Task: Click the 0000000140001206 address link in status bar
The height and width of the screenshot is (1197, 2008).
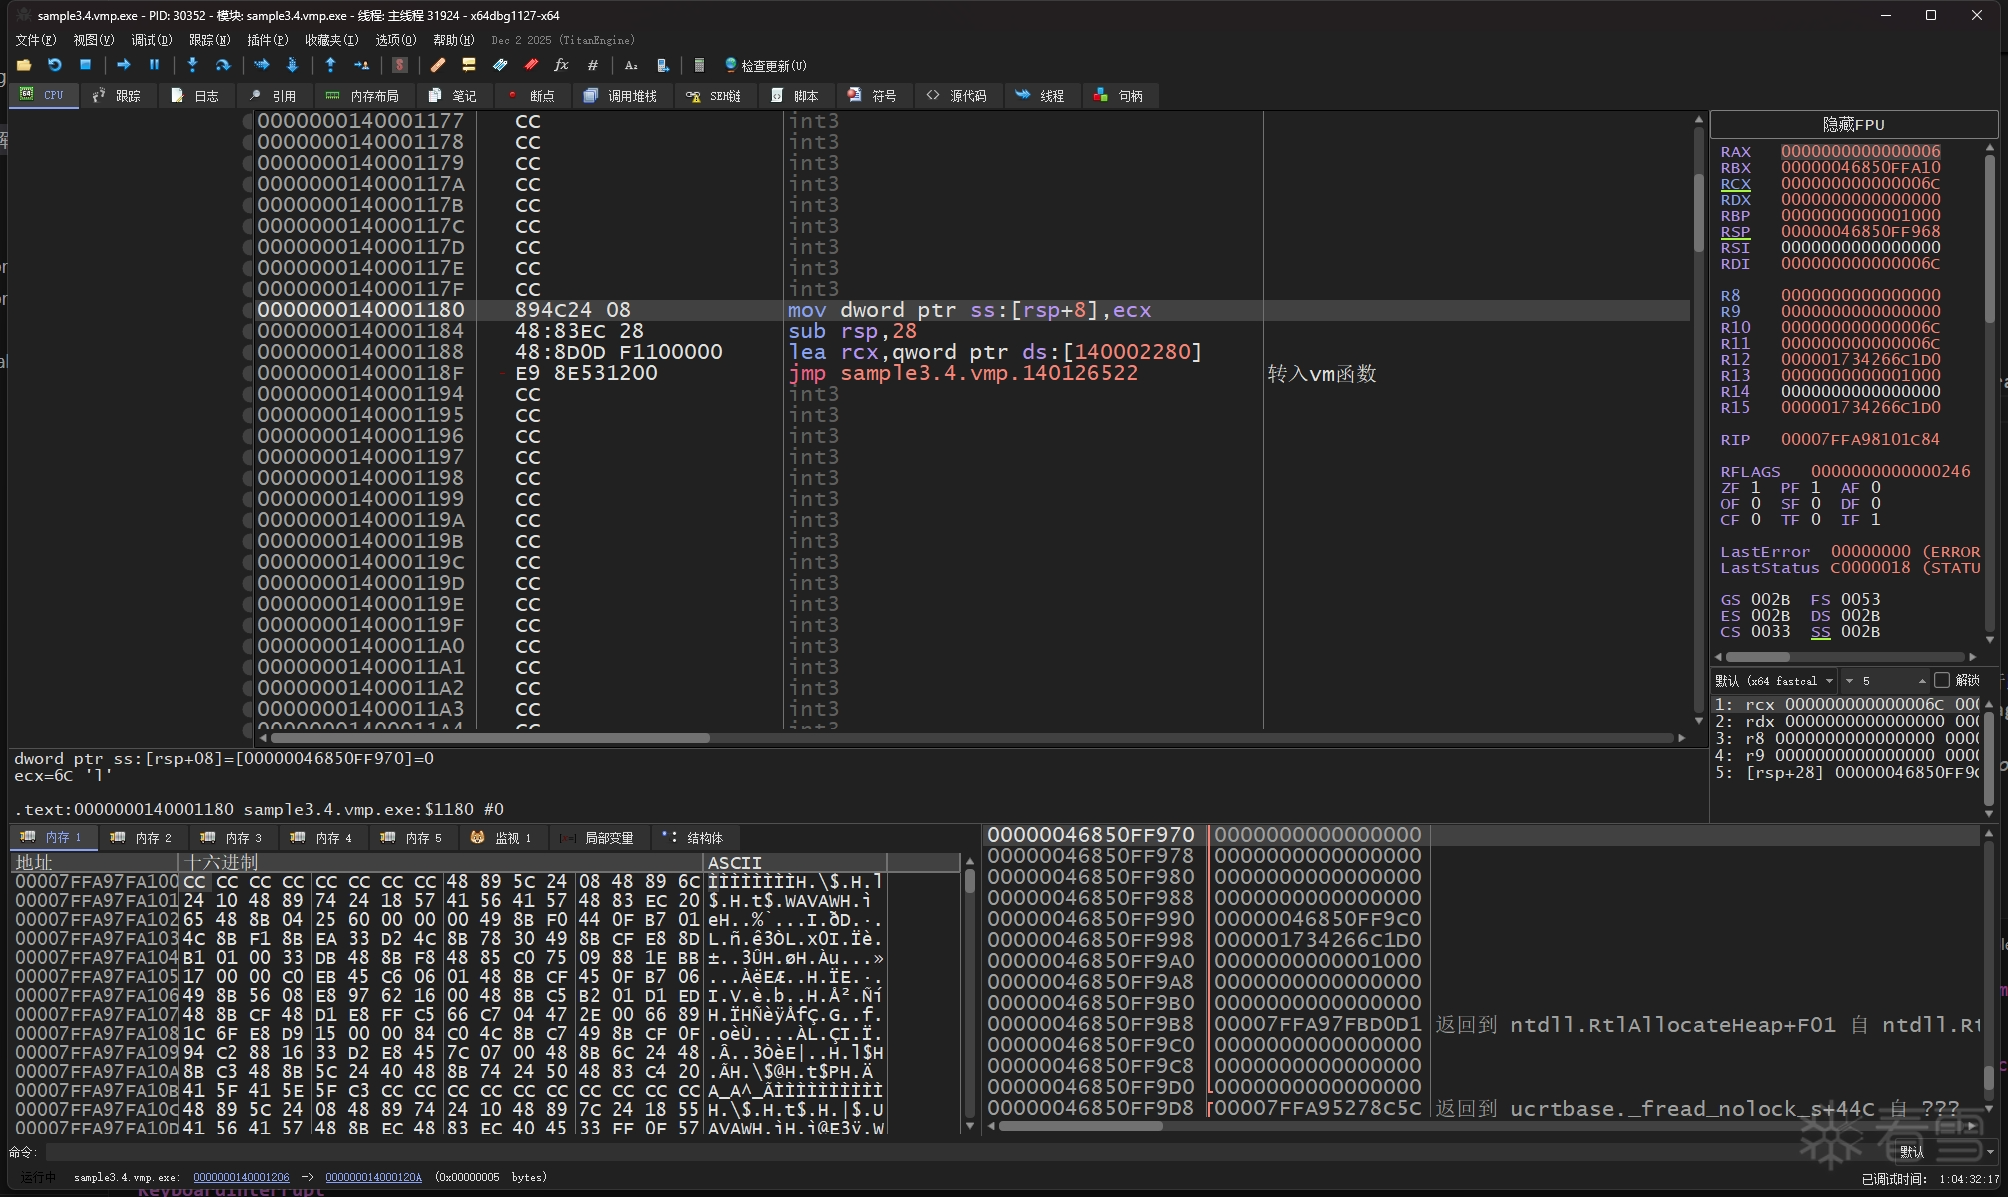Action: point(241,1177)
